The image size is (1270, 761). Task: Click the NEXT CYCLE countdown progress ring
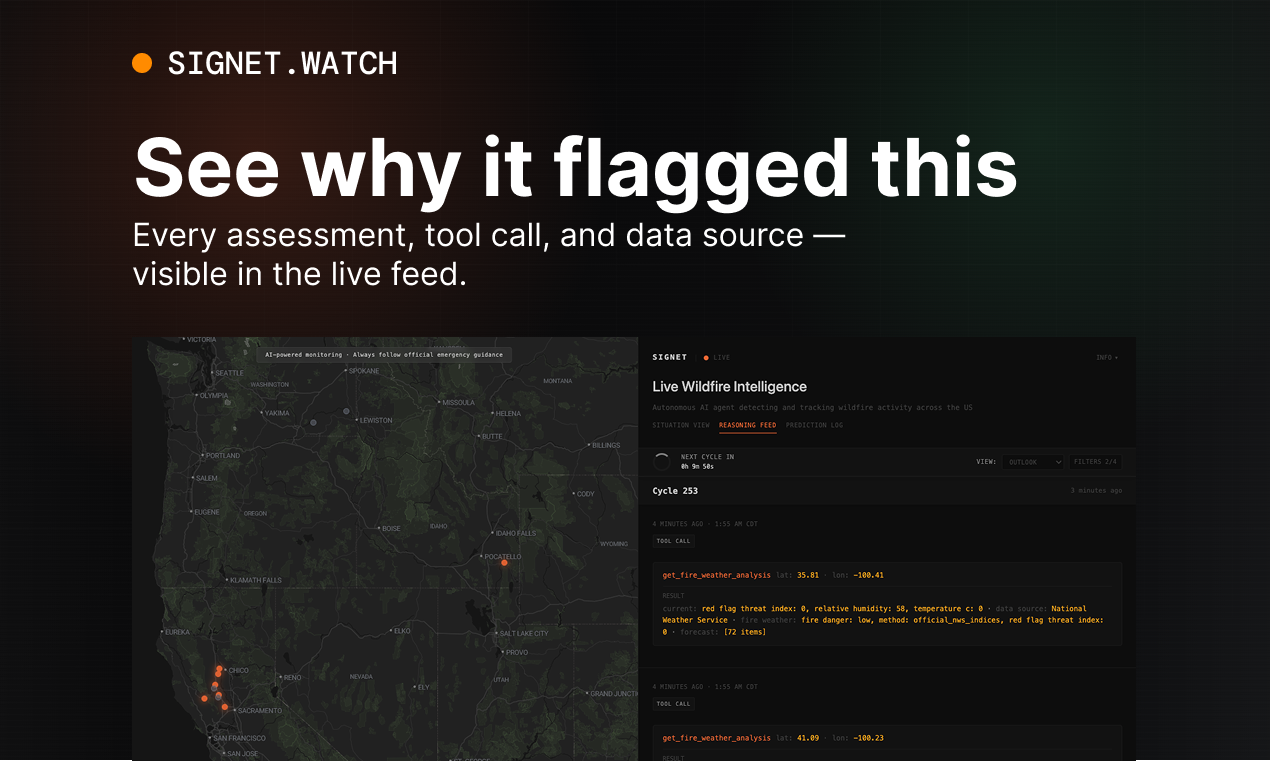(x=662, y=461)
